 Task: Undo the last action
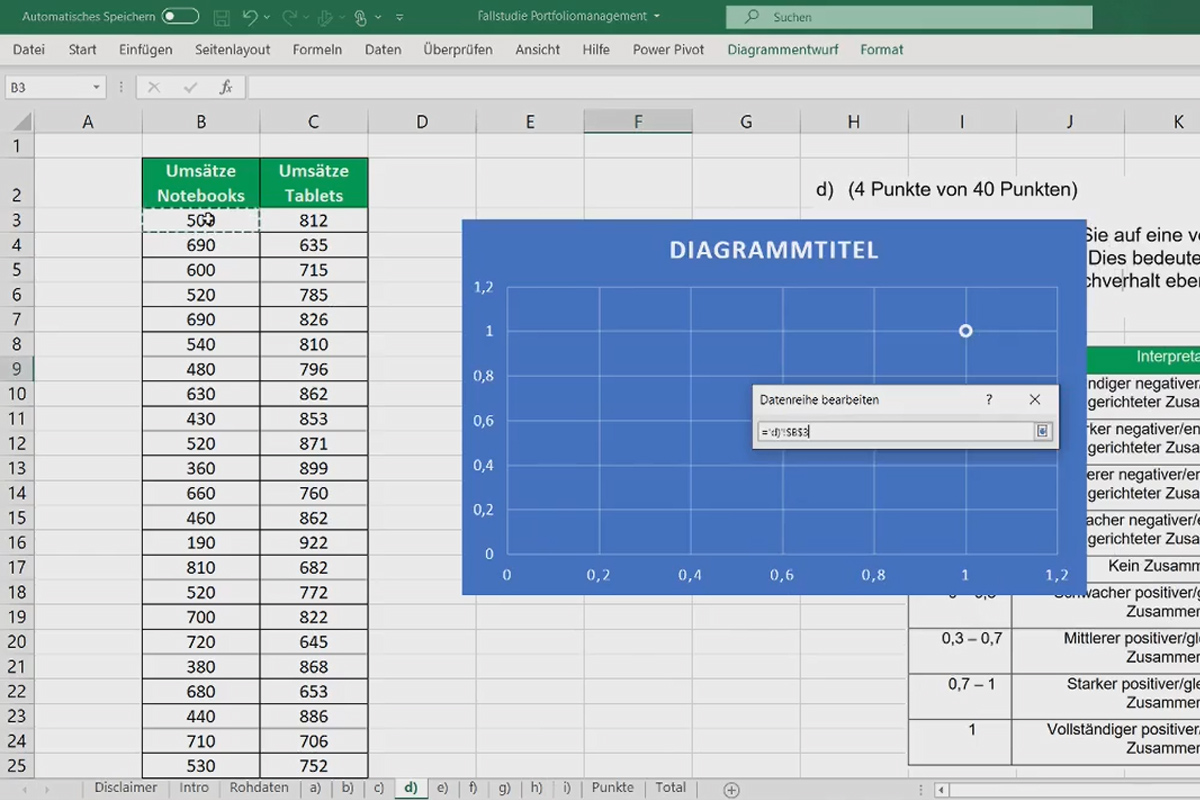pyautogui.click(x=250, y=17)
